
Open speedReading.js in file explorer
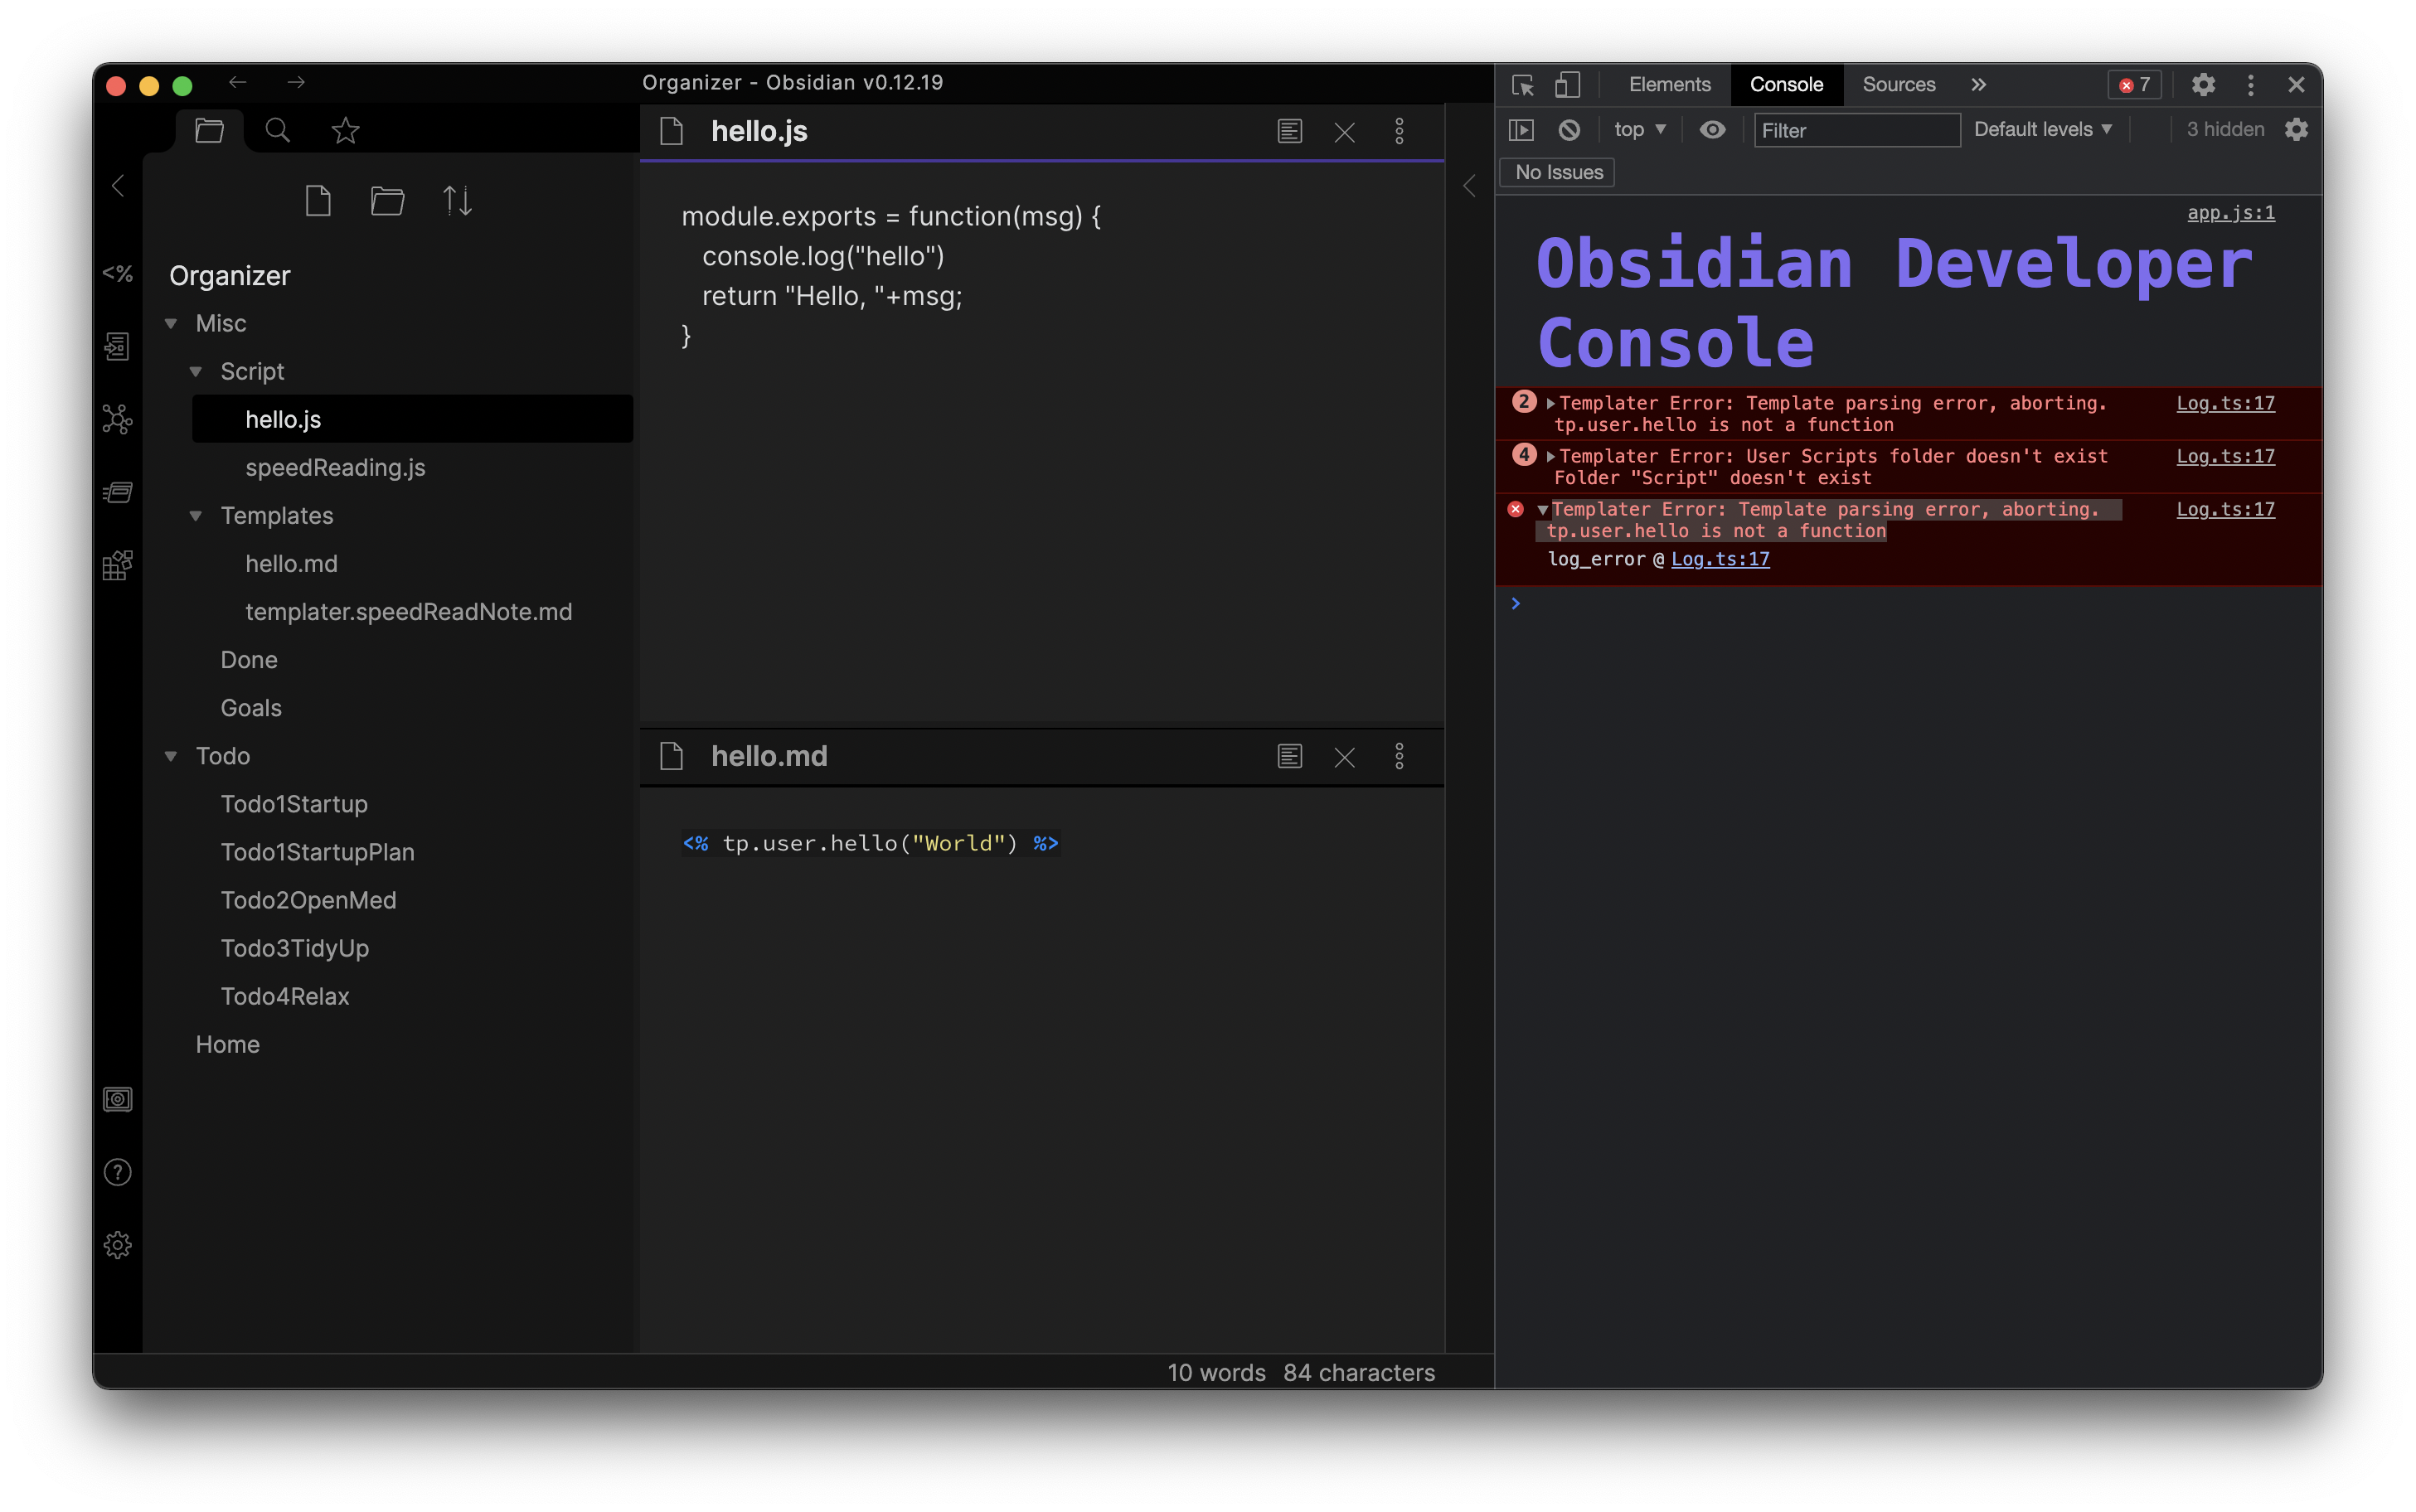335,467
